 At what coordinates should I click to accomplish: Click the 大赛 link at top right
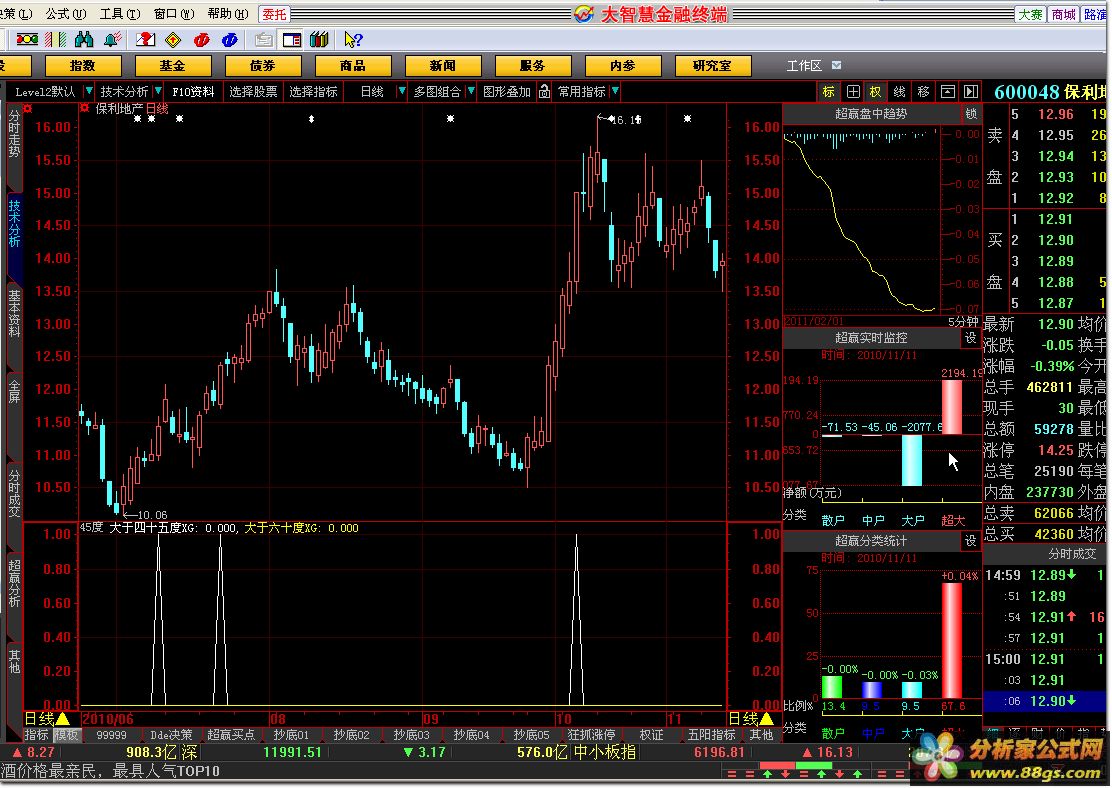(1031, 14)
